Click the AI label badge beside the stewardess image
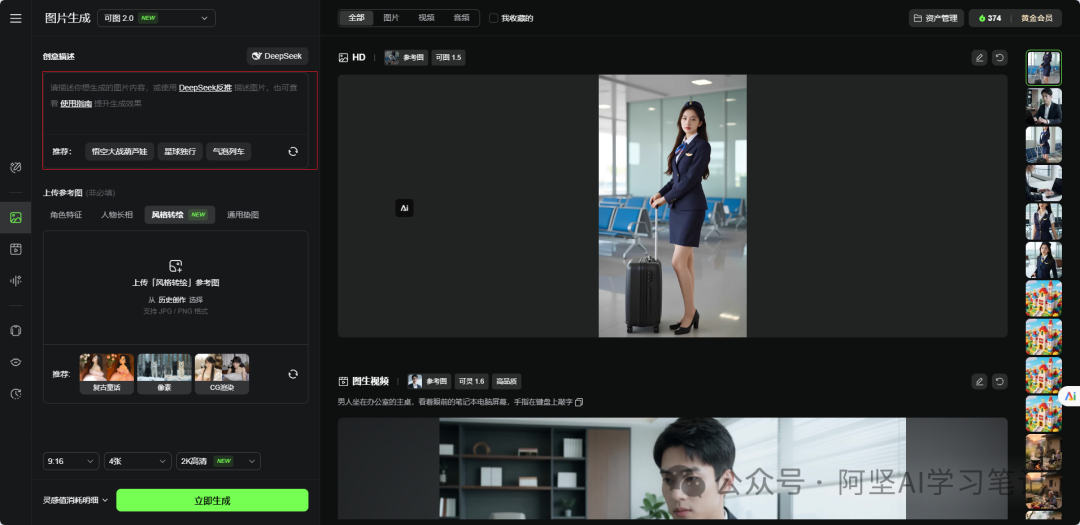The width and height of the screenshot is (1080, 525). point(404,208)
